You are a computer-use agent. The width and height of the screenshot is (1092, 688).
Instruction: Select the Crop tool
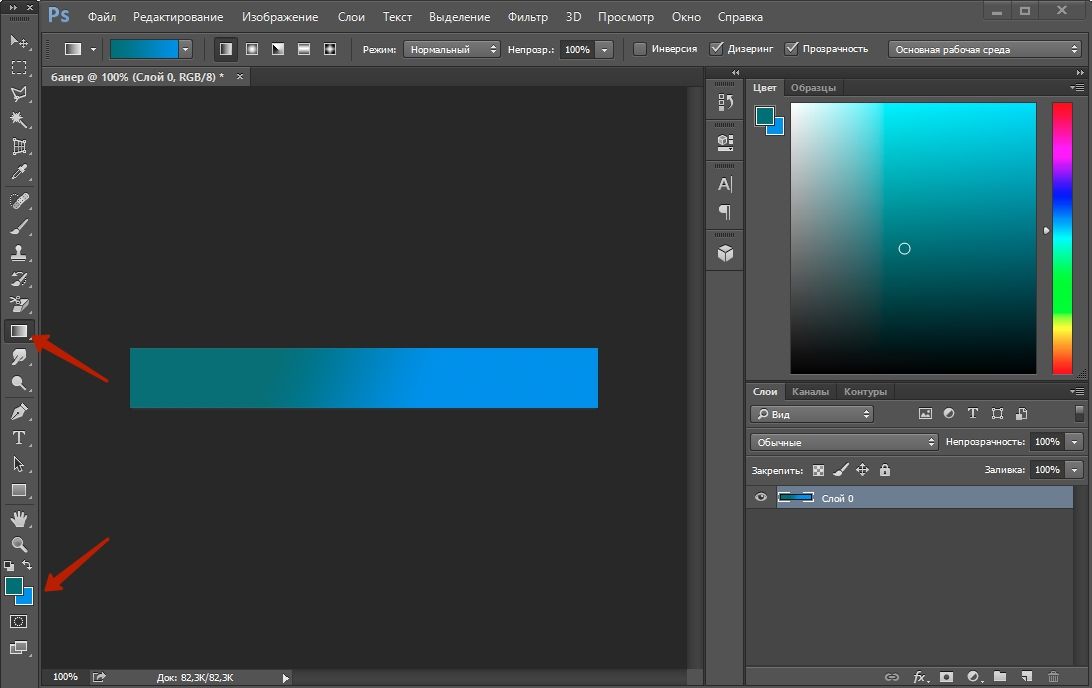[19, 146]
